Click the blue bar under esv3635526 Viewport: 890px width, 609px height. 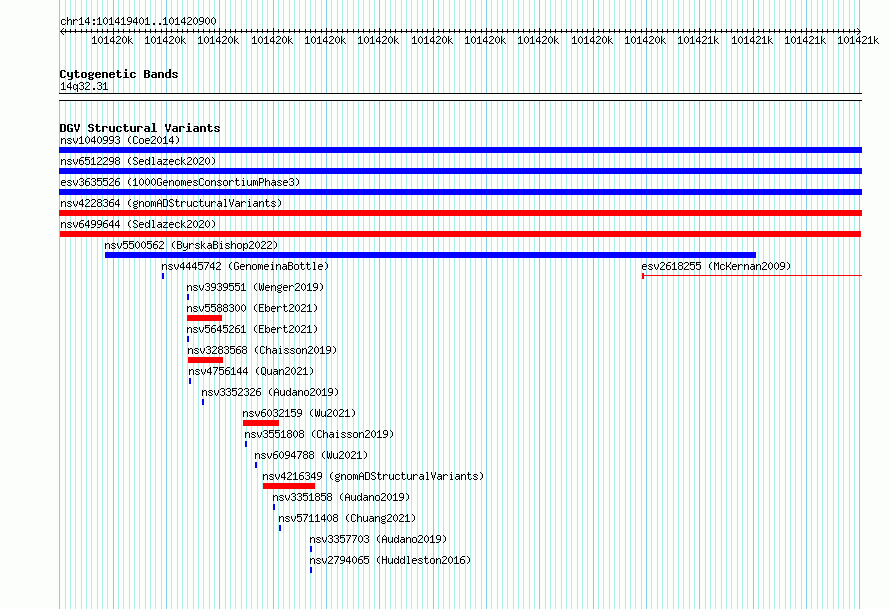pos(460,192)
